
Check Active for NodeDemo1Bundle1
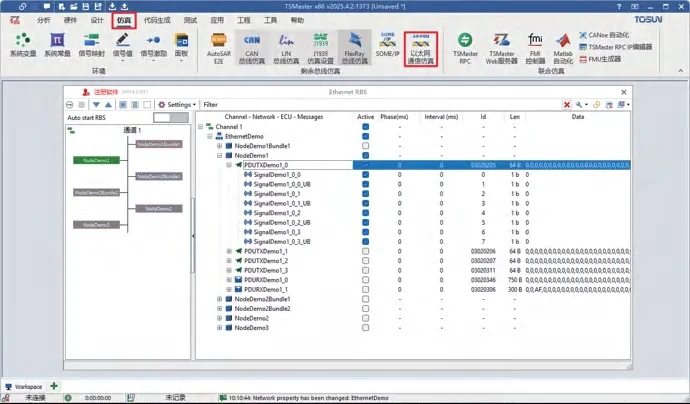(x=365, y=146)
